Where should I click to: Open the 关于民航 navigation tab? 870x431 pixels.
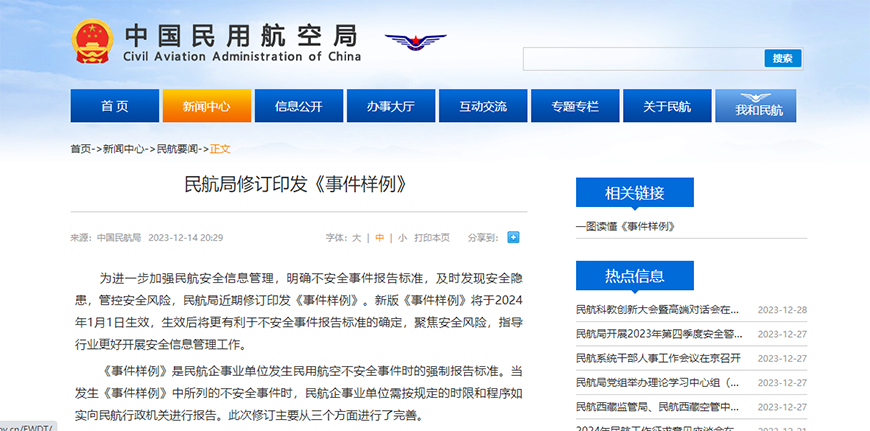[x=667, y=106]
